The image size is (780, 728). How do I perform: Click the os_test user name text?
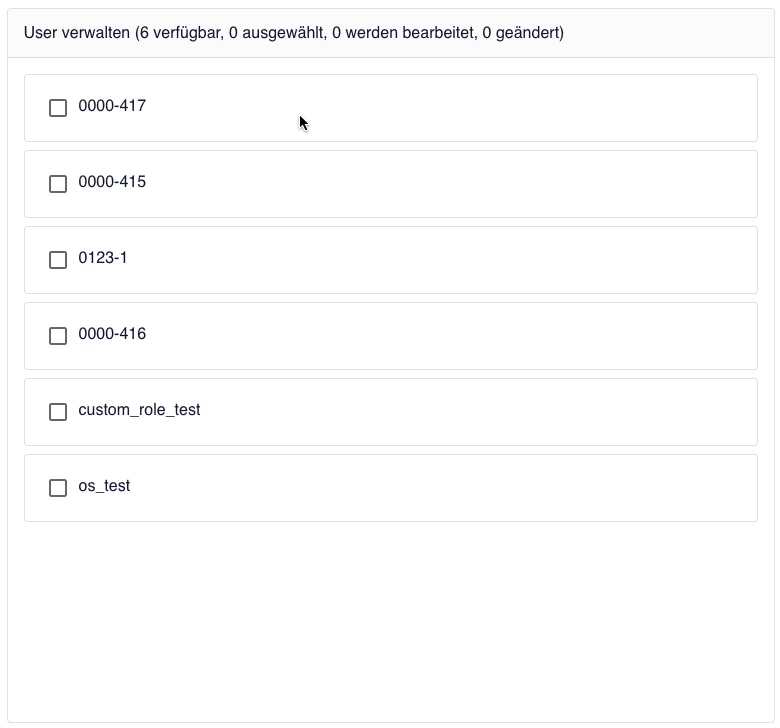click(x=104, y=486)
